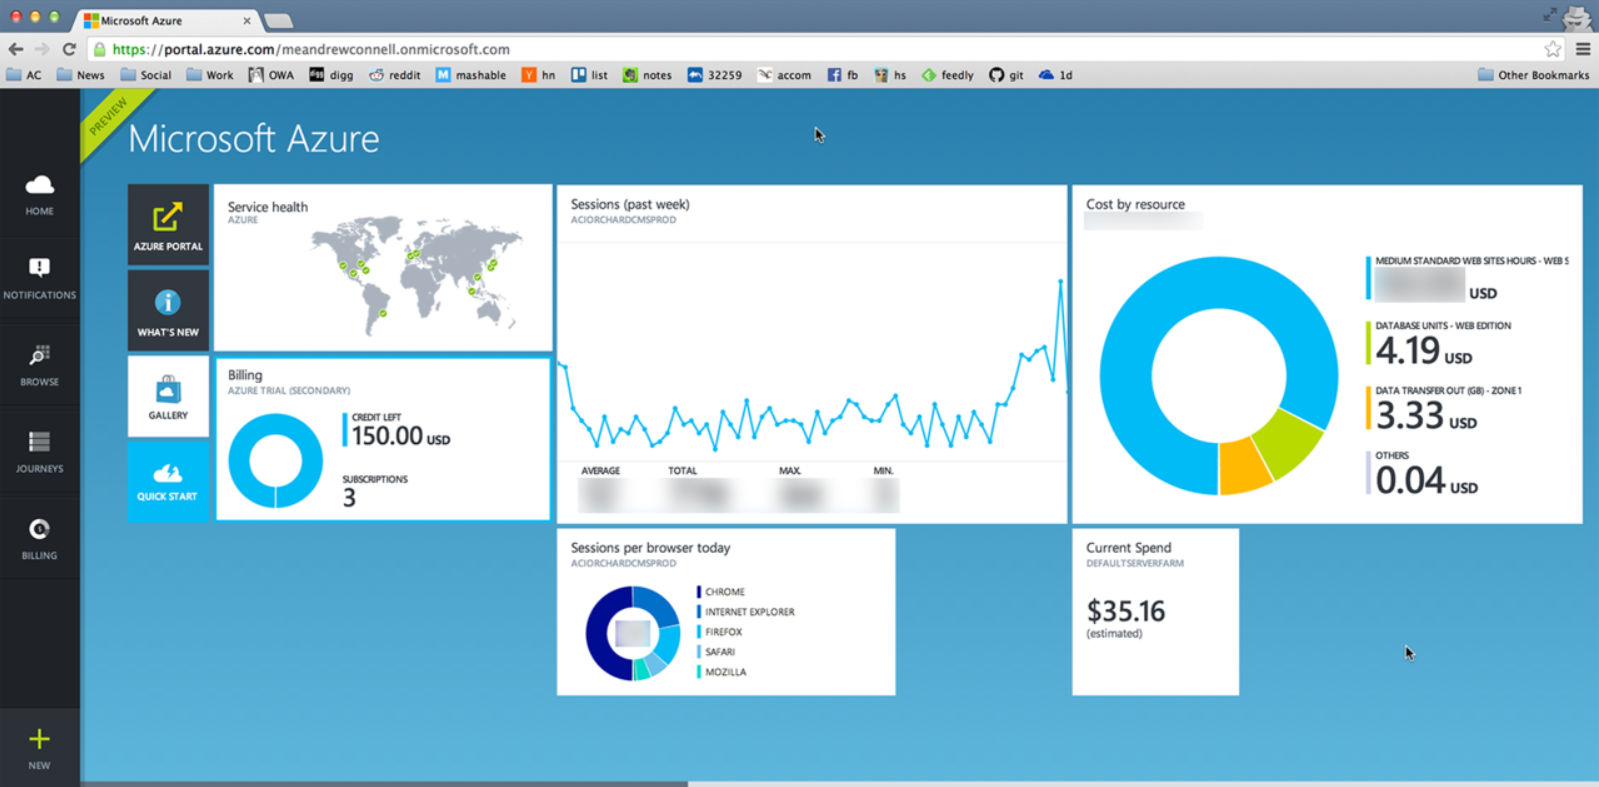Image resolution: width=1599 pixels, height=787 pixels.
Task: Click the Cost by resource donut chart
Action: [x=1218, y=376]
